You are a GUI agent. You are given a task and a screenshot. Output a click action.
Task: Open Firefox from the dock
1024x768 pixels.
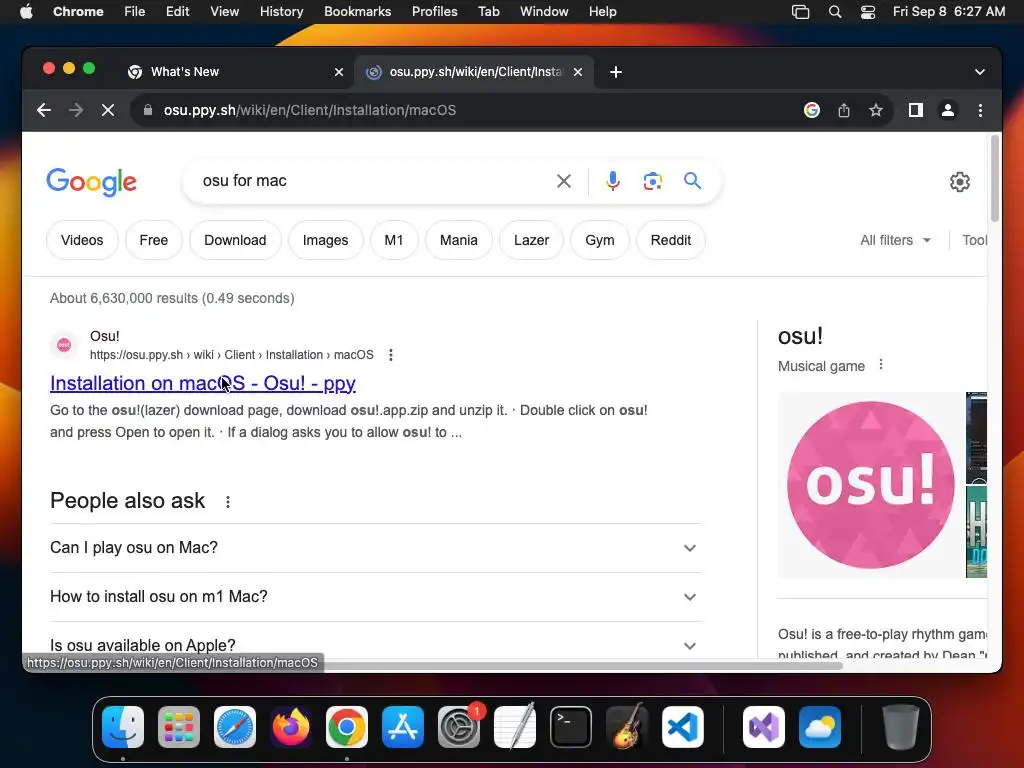(291, 727)
